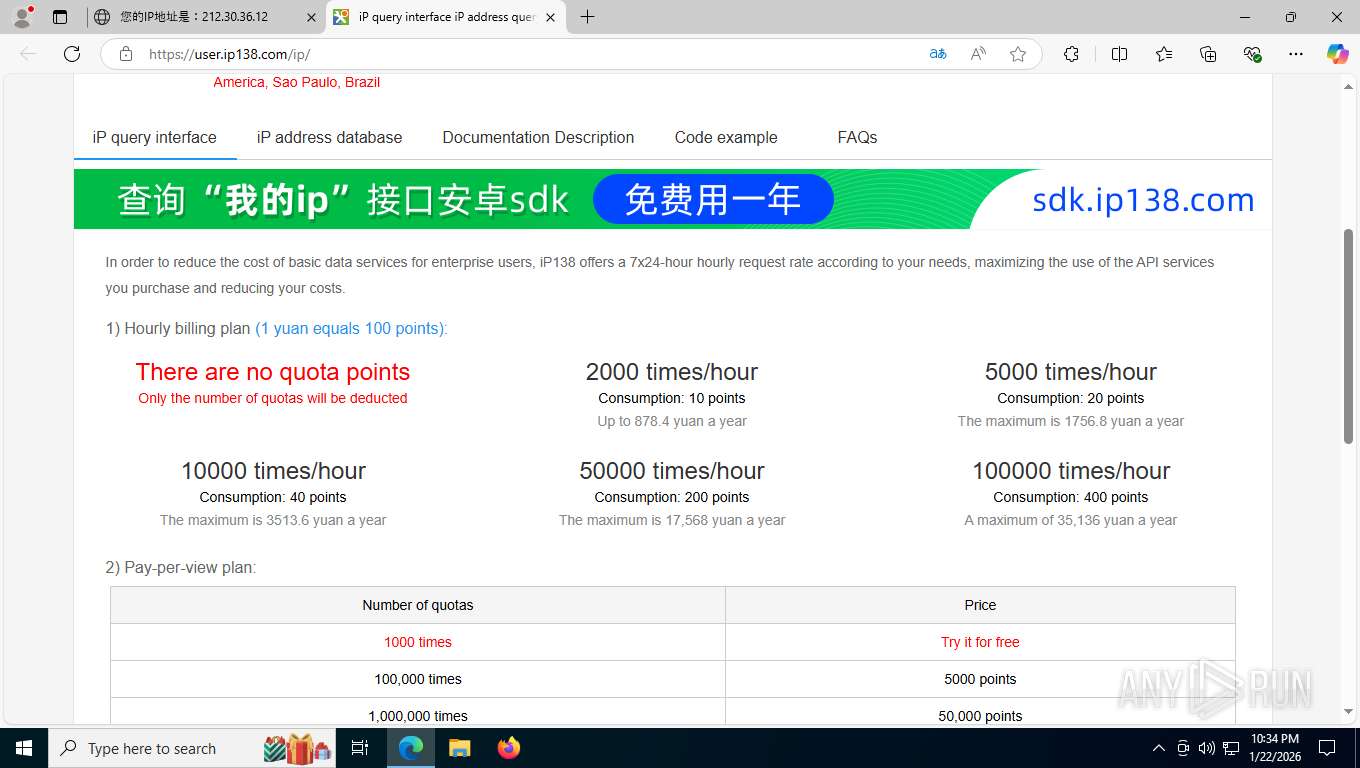Open the Favorites list
This screenshot has width=1360, height=768.
click(1164, 54)
